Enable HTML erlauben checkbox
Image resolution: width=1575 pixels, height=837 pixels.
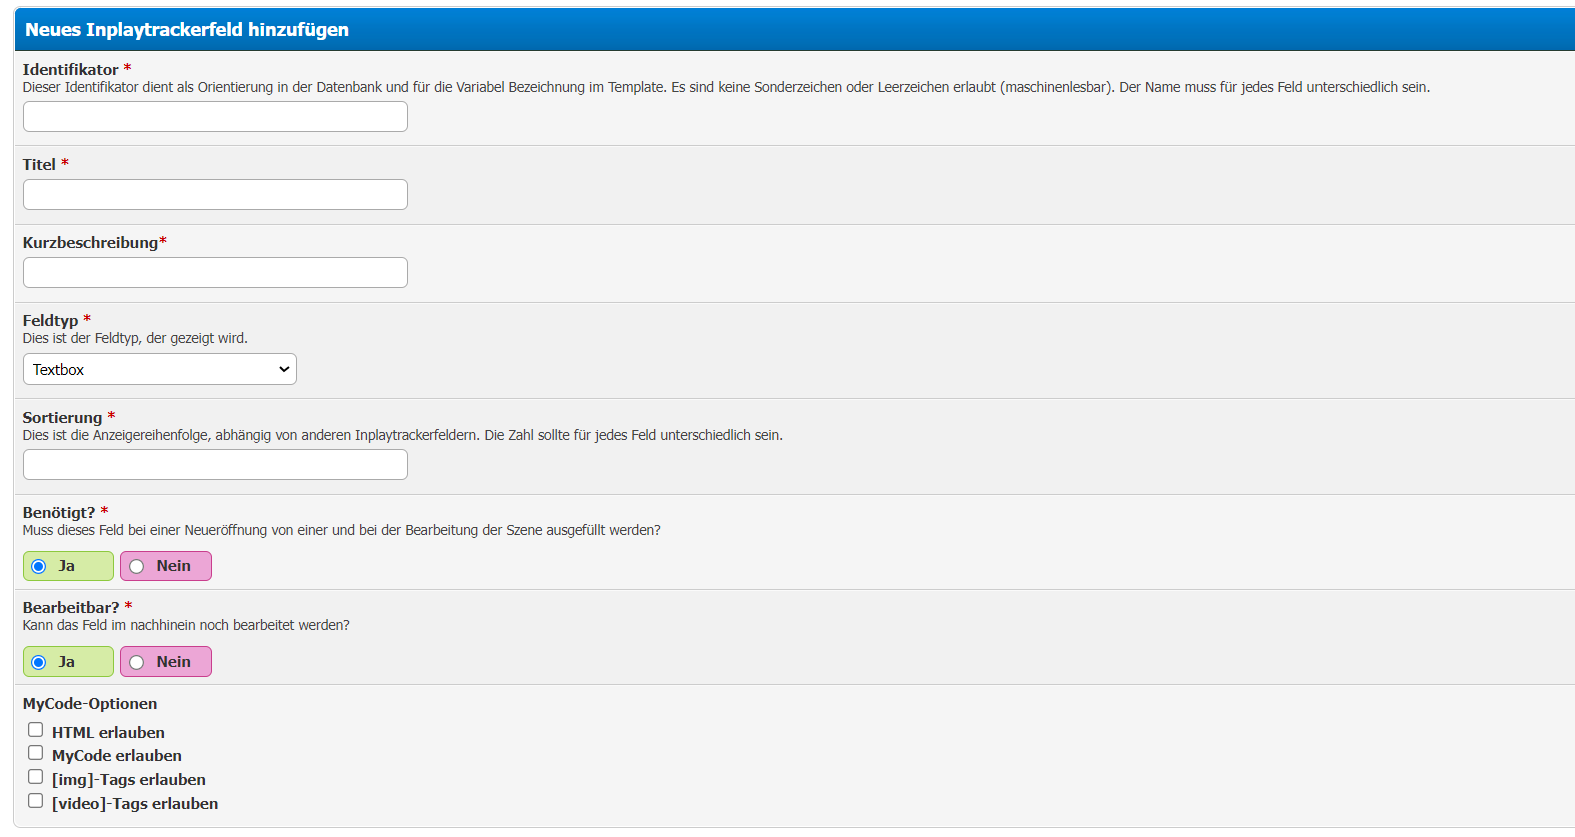pos(36,730)
